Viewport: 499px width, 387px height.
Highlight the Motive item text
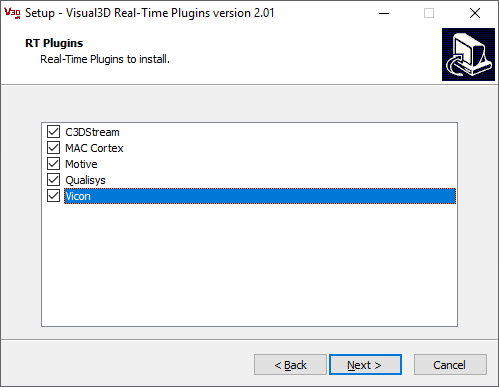(81, 164)
